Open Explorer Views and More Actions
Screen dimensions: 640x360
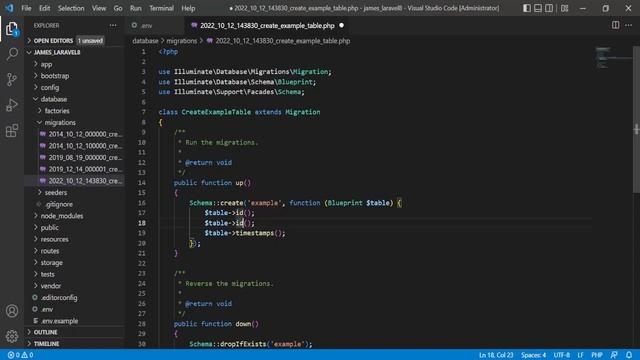point(113,25)
